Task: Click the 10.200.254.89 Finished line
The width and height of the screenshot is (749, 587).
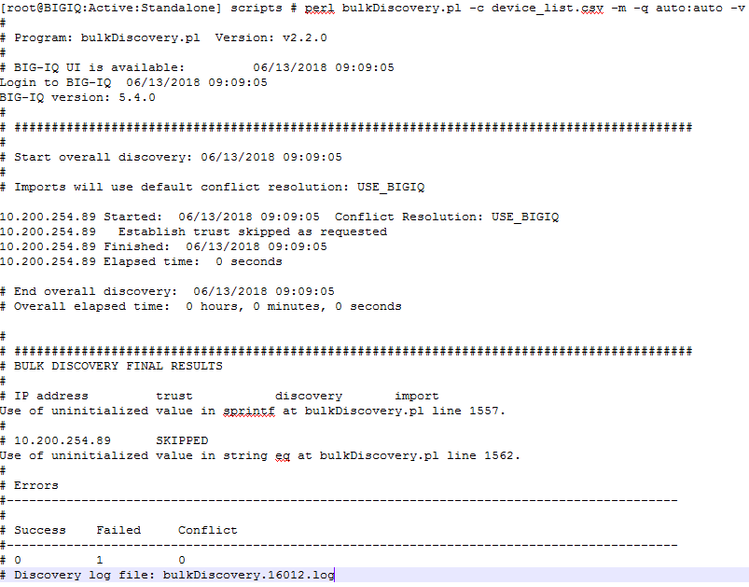Action: [164, 247]
